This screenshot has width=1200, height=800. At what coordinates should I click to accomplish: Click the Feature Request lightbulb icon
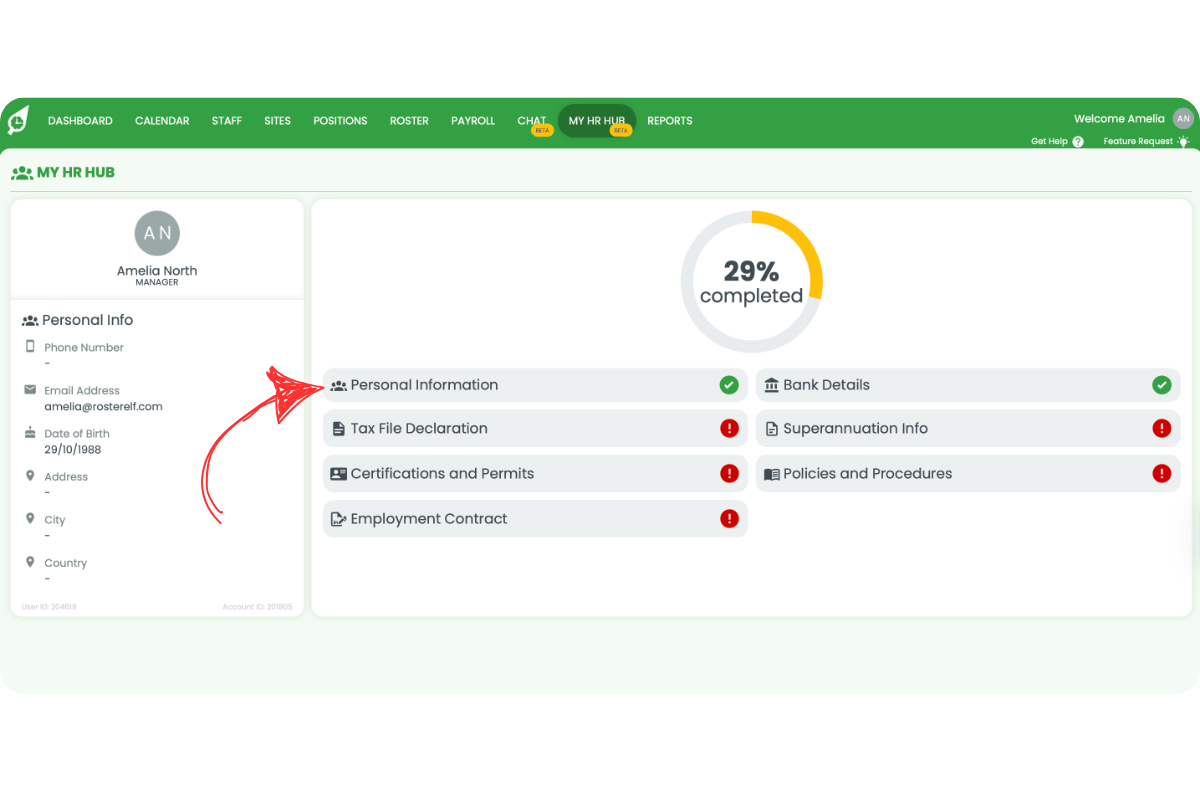point(1183,142)
